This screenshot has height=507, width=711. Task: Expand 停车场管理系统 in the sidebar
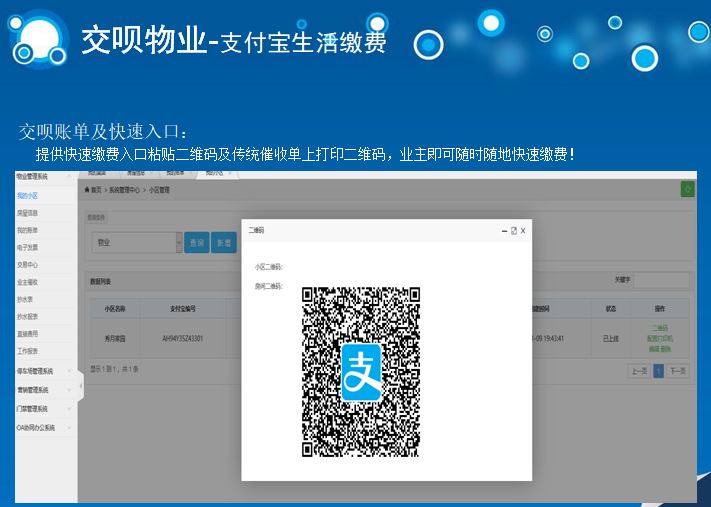coord(40,371)
